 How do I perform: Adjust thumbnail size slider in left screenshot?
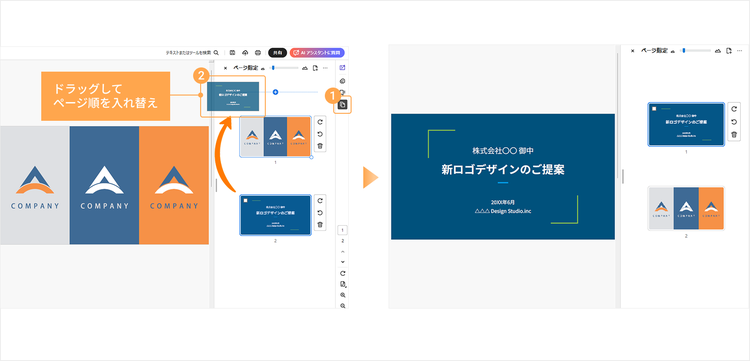[285, 68]
